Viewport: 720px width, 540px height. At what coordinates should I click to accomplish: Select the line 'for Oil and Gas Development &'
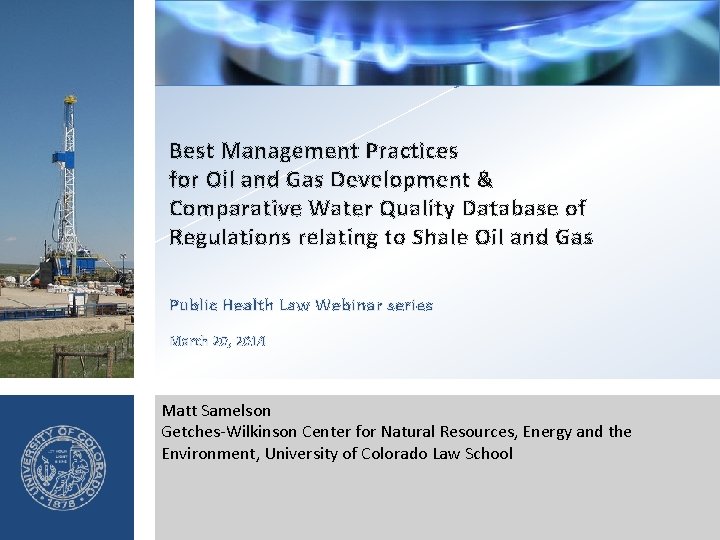[x=331, y=180]
